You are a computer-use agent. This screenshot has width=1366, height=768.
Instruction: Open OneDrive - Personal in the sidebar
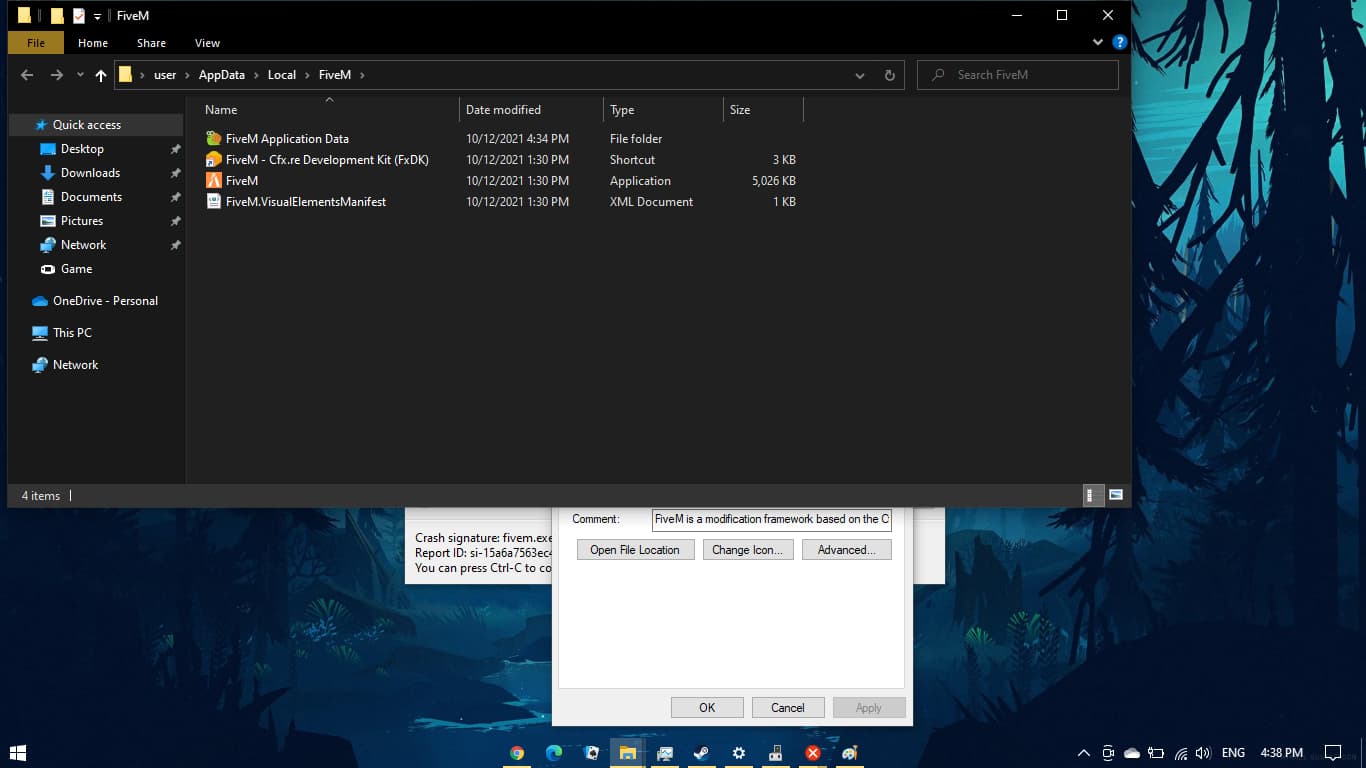[105, 301]
